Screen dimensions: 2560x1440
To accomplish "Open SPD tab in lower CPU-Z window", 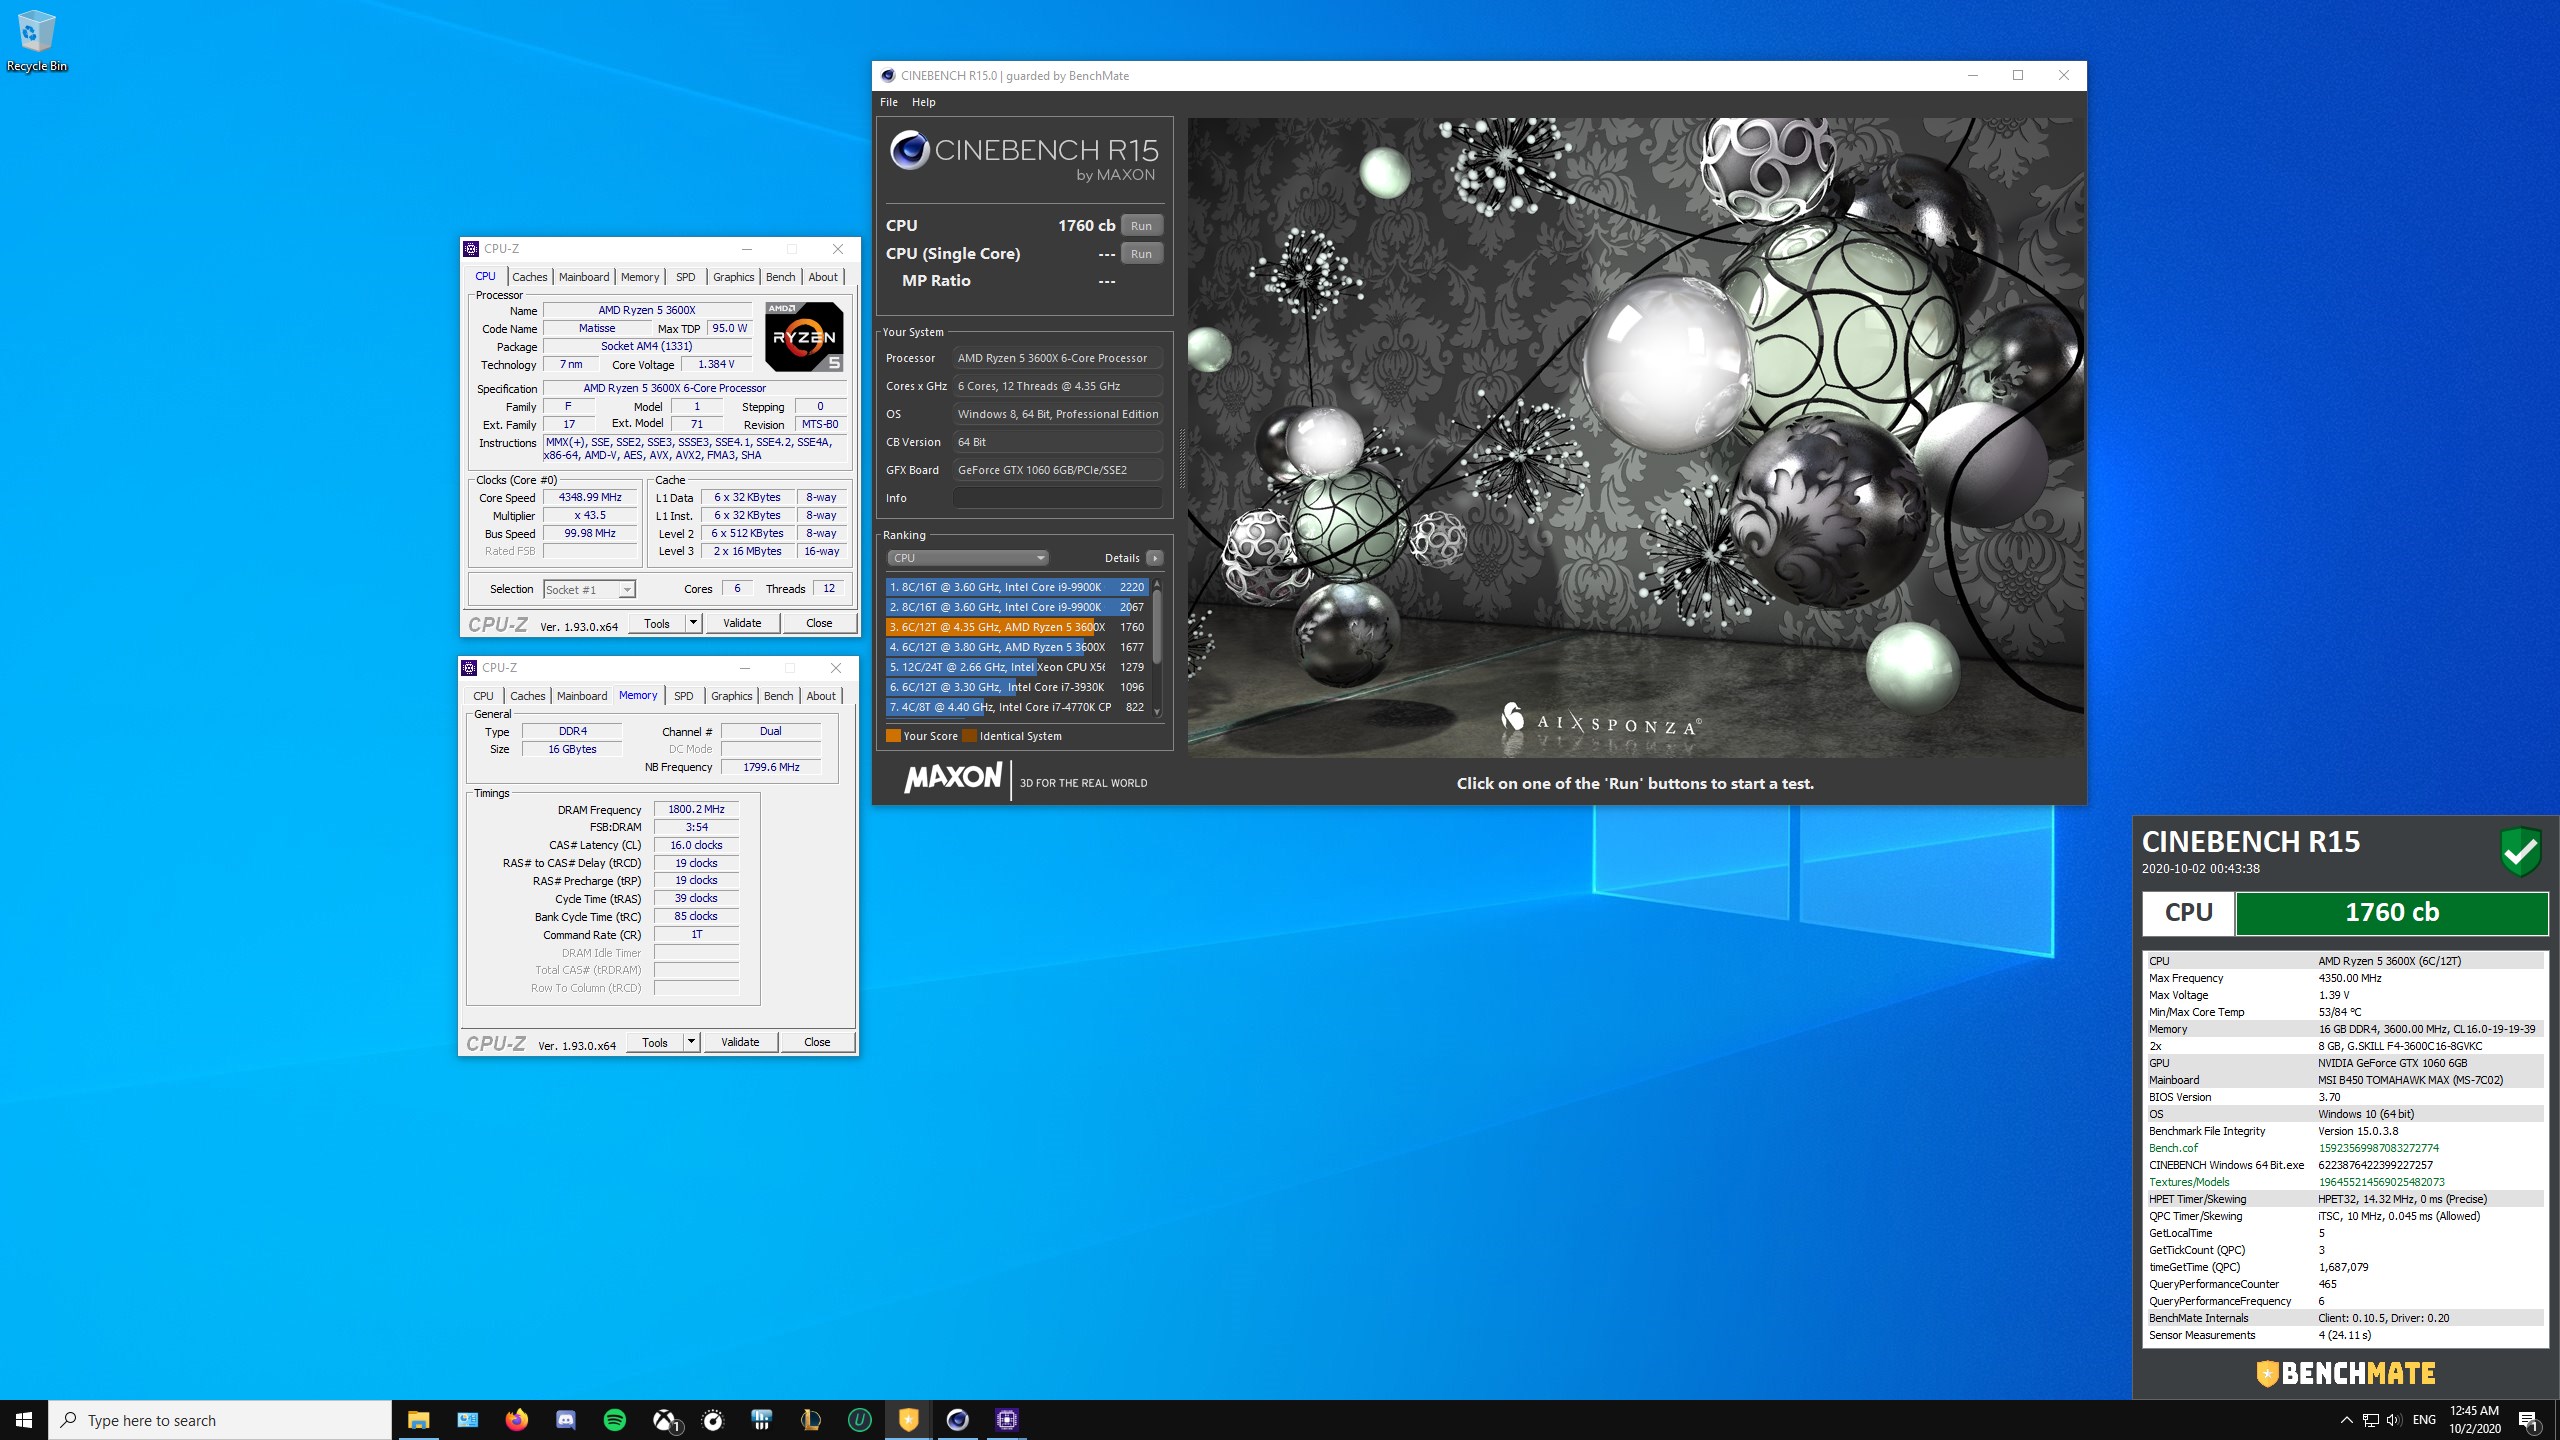I will [684, 696].
